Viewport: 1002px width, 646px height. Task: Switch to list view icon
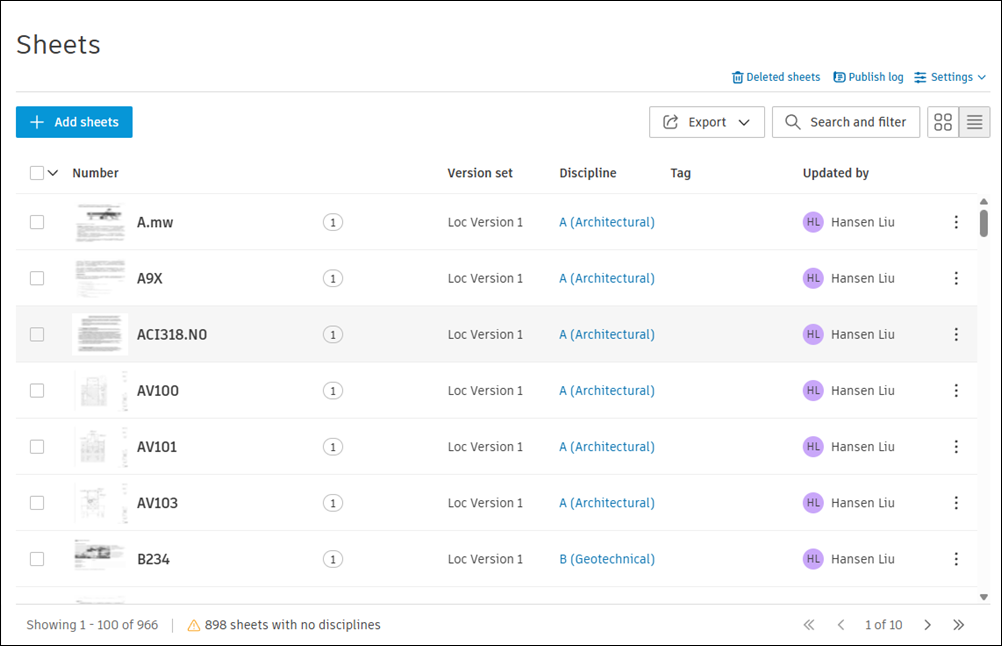(975, 122)
